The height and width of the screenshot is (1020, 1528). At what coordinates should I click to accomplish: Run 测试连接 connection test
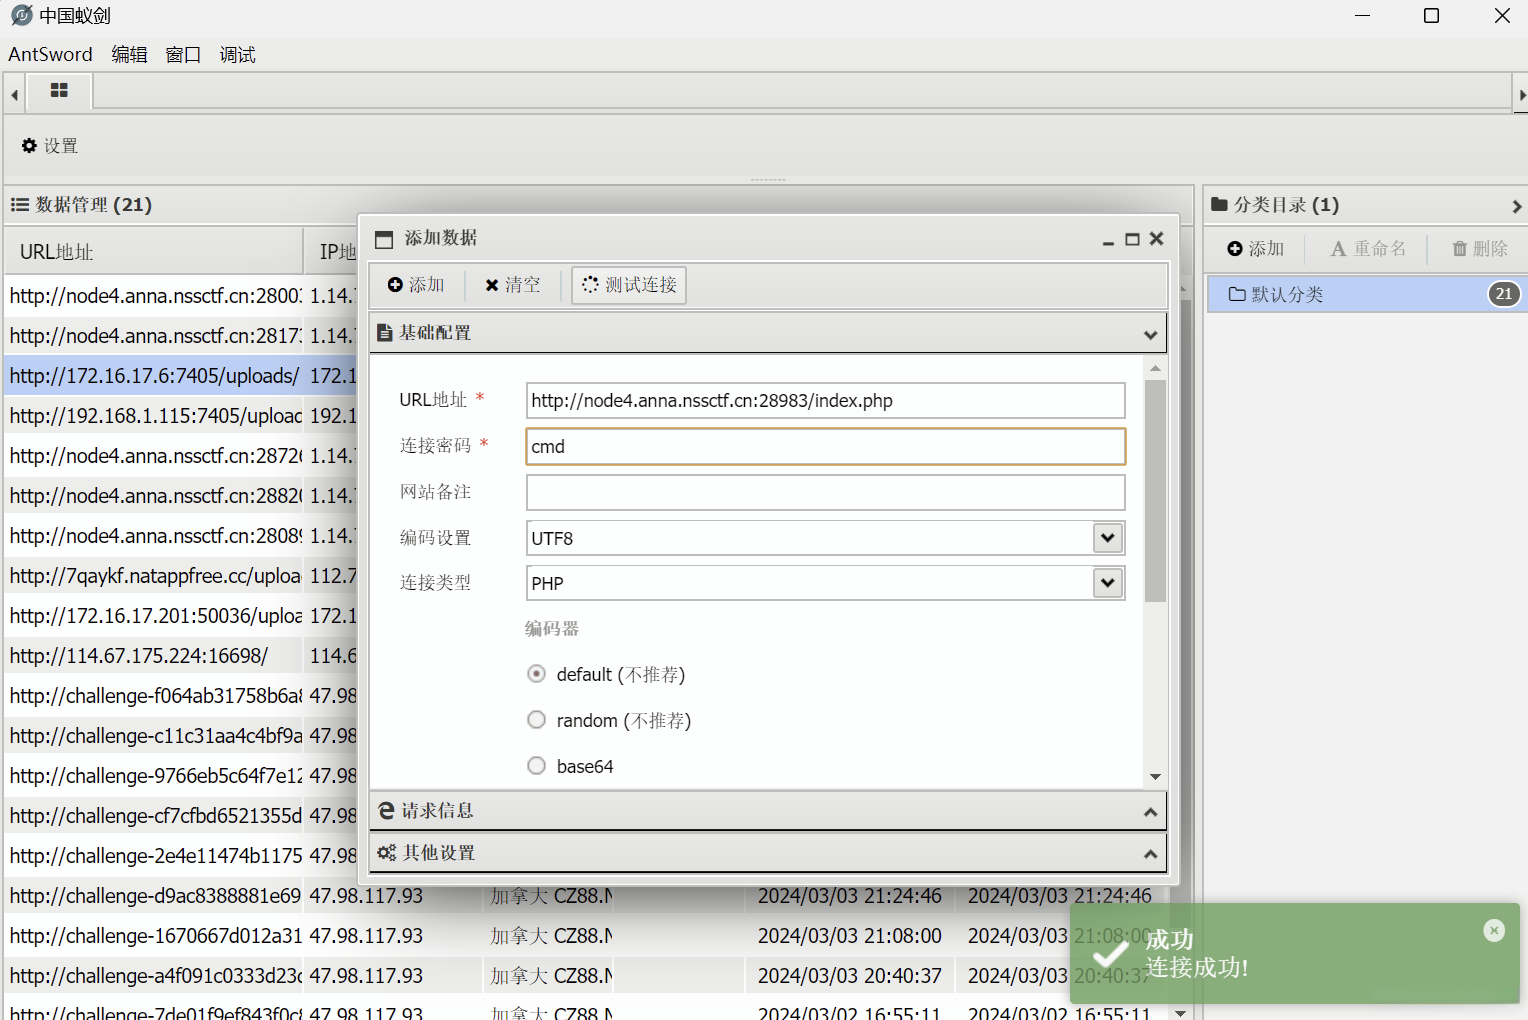629,285
